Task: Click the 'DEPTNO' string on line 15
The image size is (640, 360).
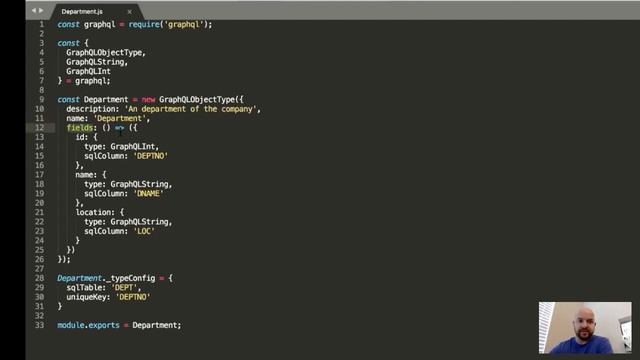Action: (x=151, y=156)
